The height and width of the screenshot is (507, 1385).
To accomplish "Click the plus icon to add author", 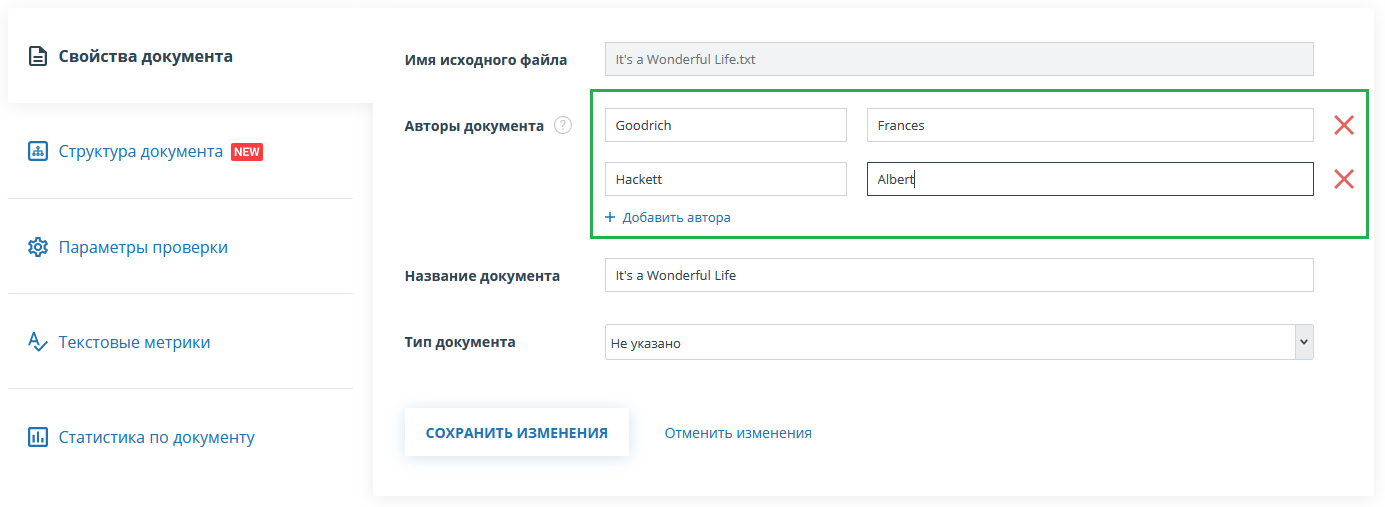I will pos(610,217).
